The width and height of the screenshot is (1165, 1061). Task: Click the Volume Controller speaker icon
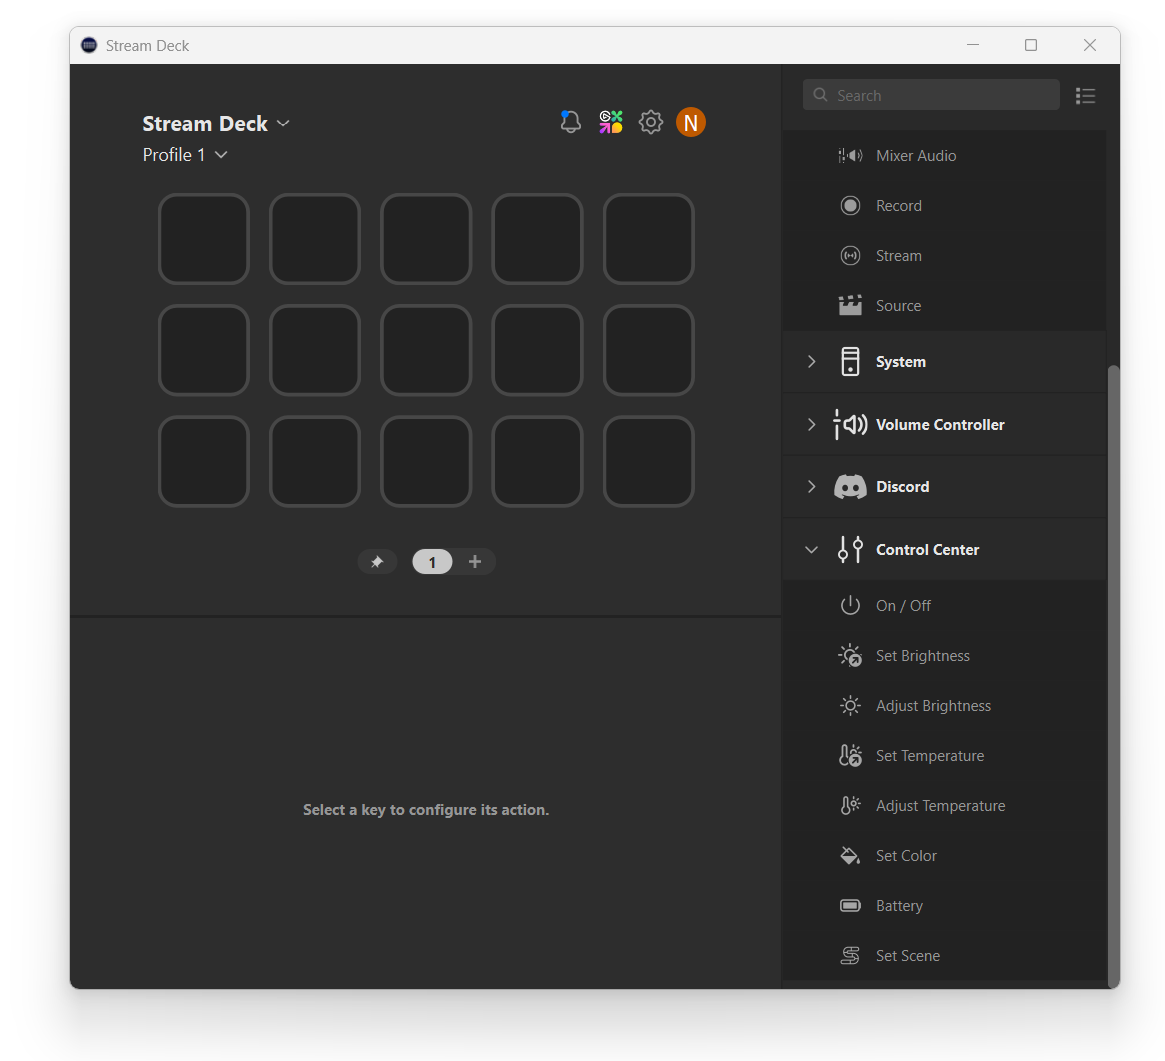pos(850,424)
